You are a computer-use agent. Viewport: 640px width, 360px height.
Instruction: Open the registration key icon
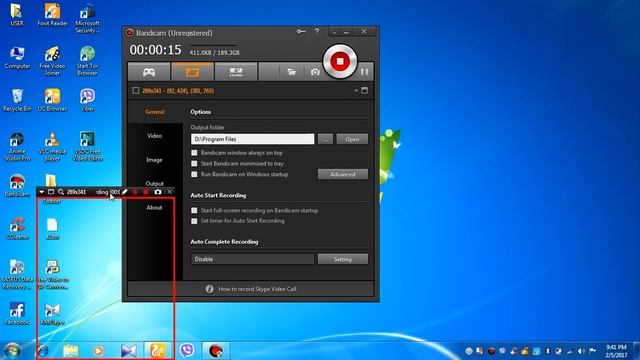pyautogui.click(x=301, y=31)
